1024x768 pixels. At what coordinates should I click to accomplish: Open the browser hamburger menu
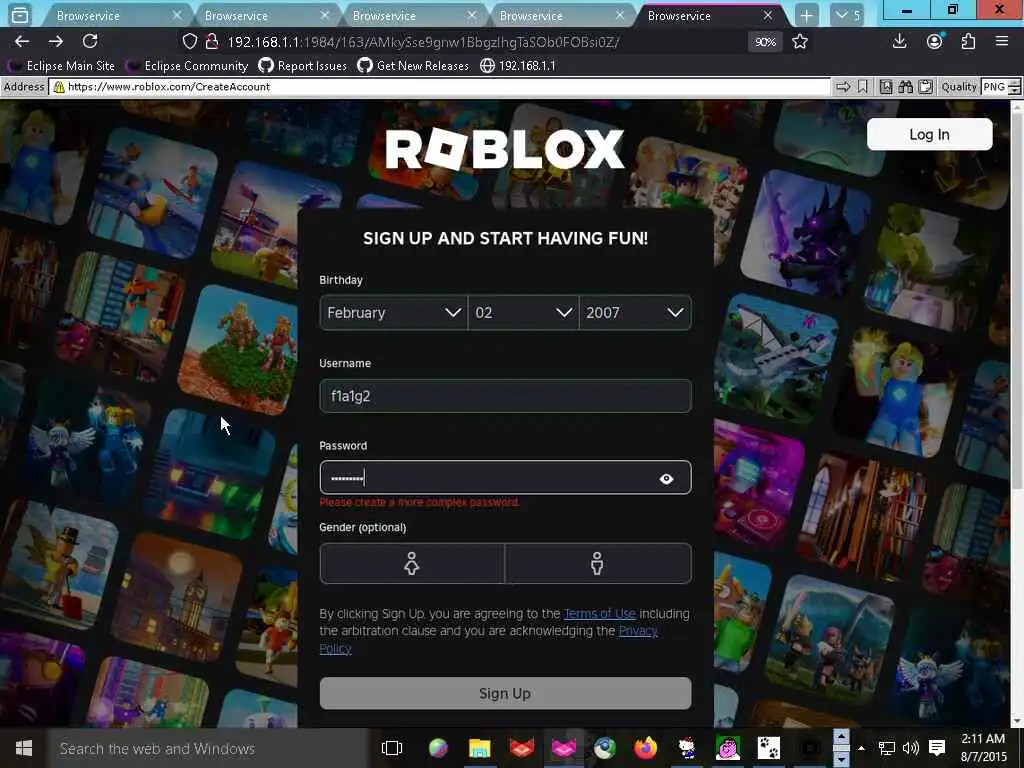pos(1002,42)
